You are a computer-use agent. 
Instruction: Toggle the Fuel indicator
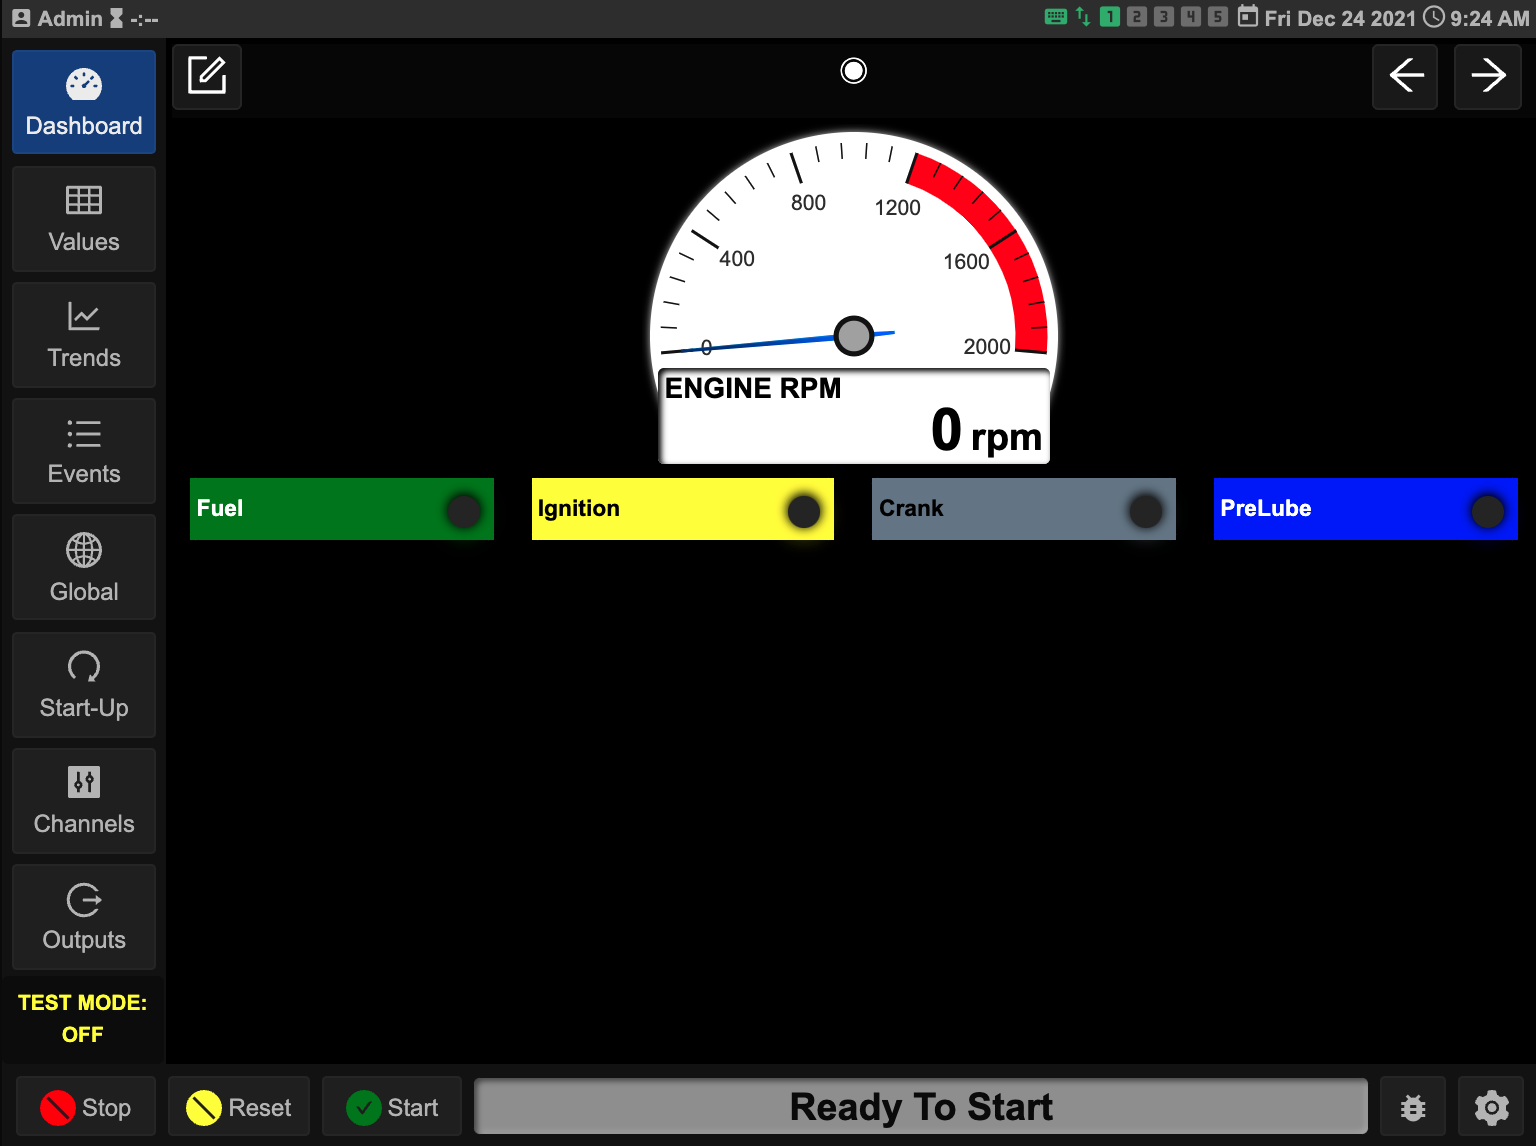tap(341, 509)
